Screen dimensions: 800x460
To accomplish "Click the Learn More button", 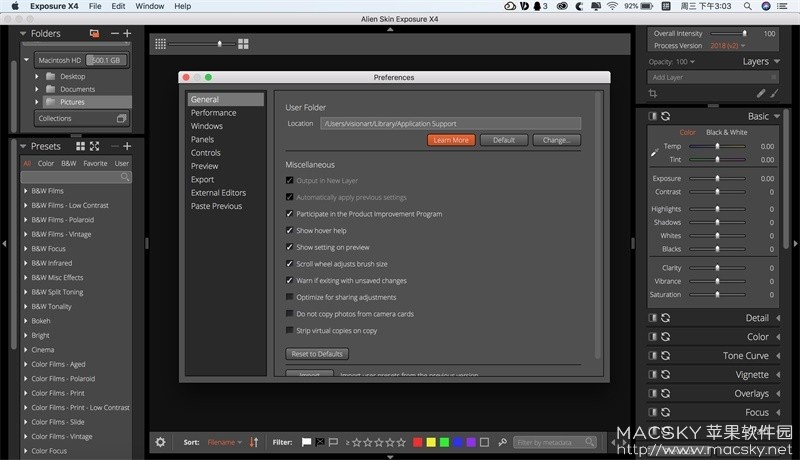I will 451,140.
